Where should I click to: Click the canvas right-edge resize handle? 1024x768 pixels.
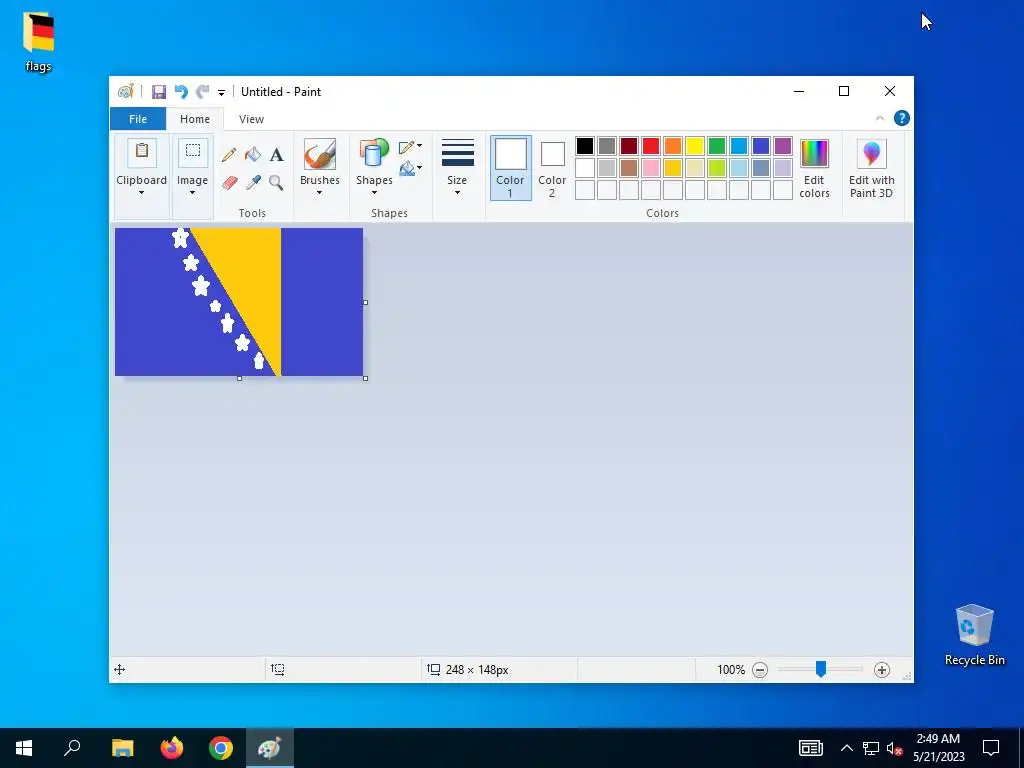[x=366, y=302]
